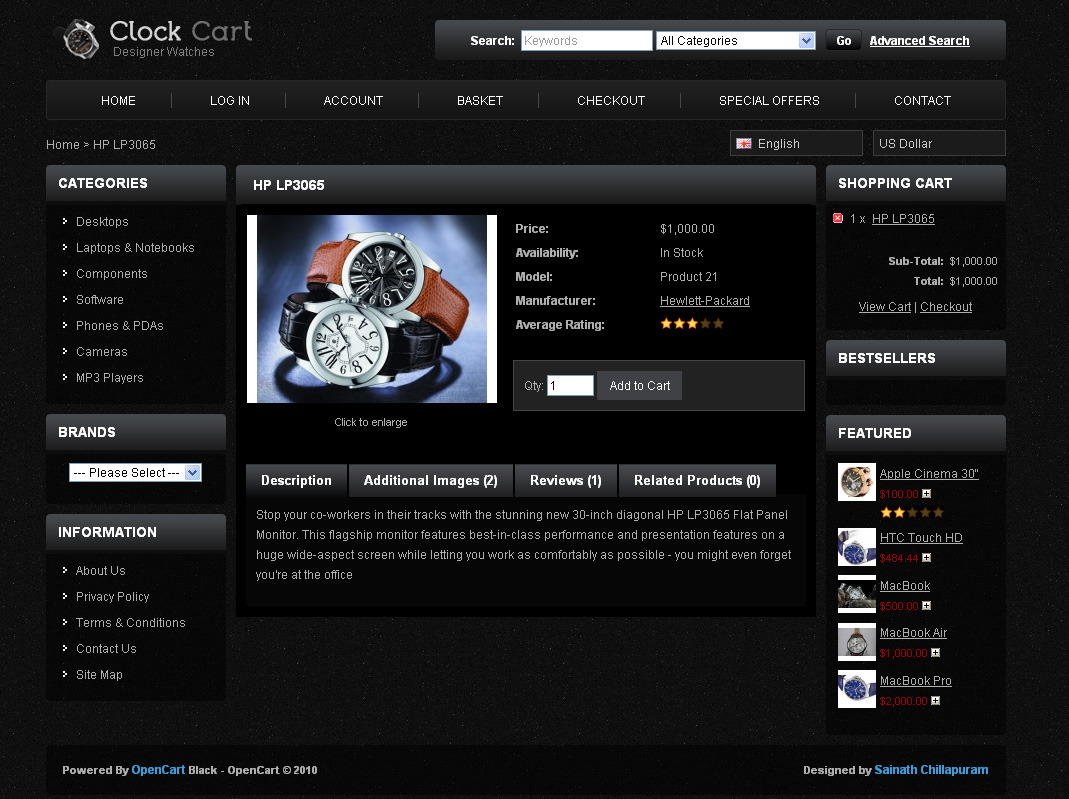This screenshot has height=799, width=1069.
Task: Add Apple Cinema 30" to cart
Action: pyautogui.click(x=927, y=494)
